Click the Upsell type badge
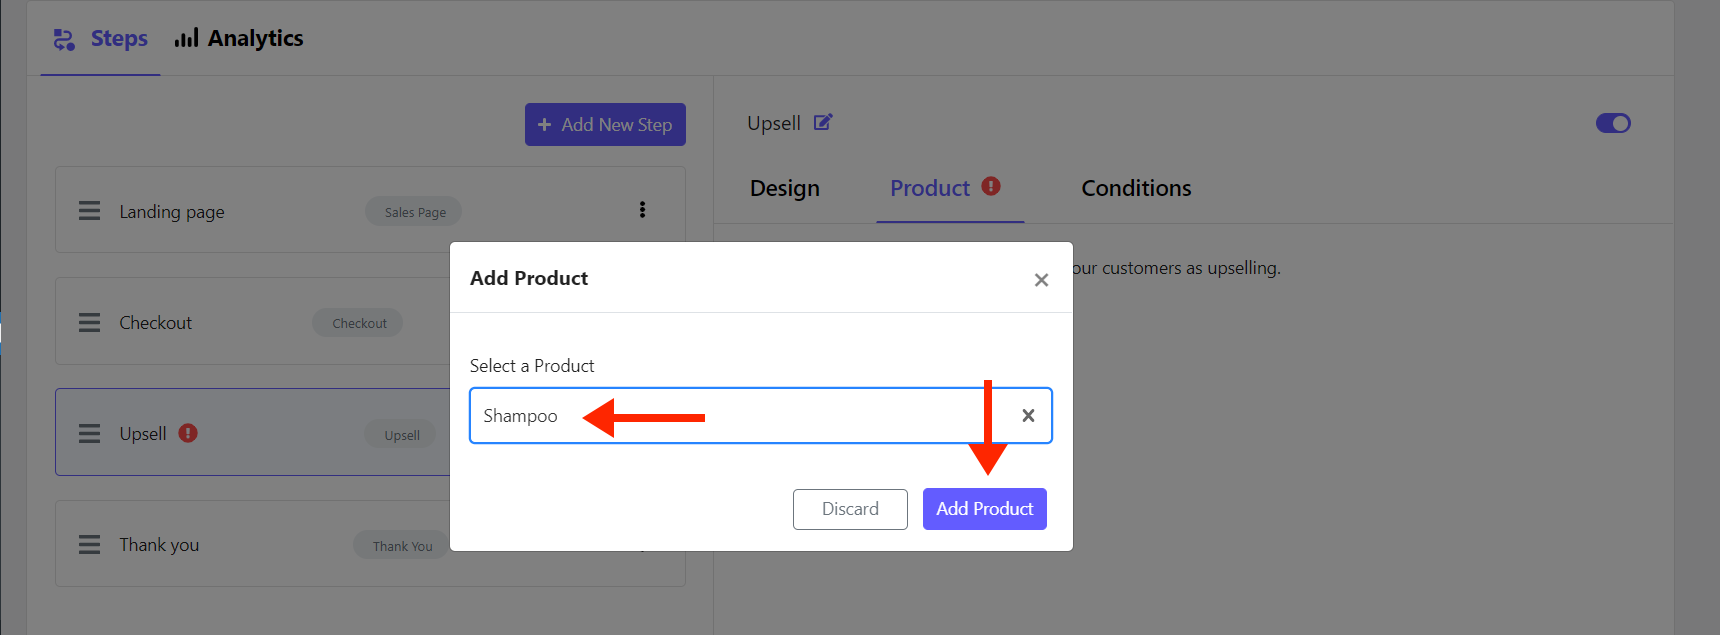The image size is (1720, 635). point(402,435)
